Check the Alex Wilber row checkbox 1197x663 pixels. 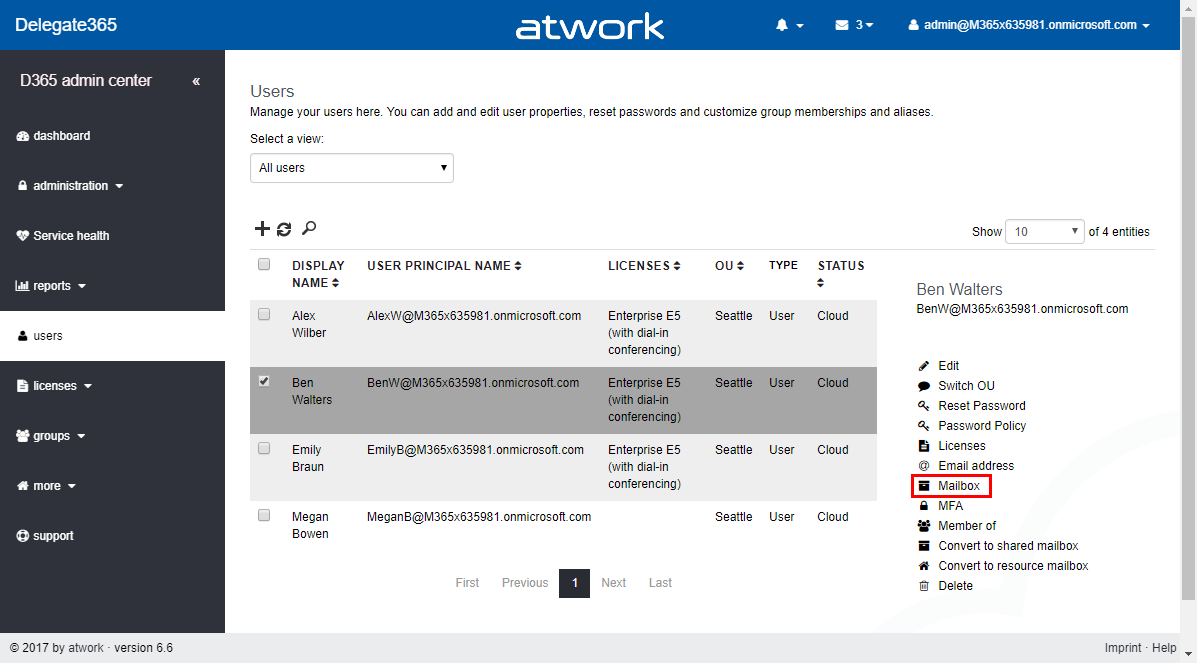tap(264, 314)
